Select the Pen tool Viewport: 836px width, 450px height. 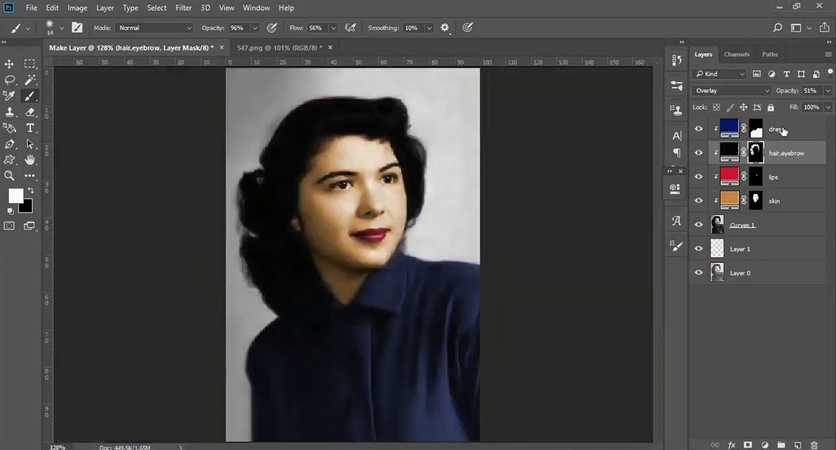[x=9, y=144]
